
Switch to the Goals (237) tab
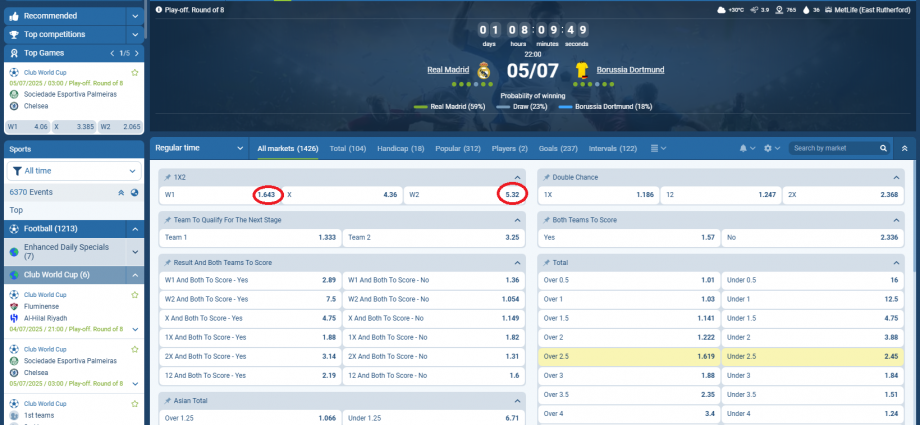[559, 149]
